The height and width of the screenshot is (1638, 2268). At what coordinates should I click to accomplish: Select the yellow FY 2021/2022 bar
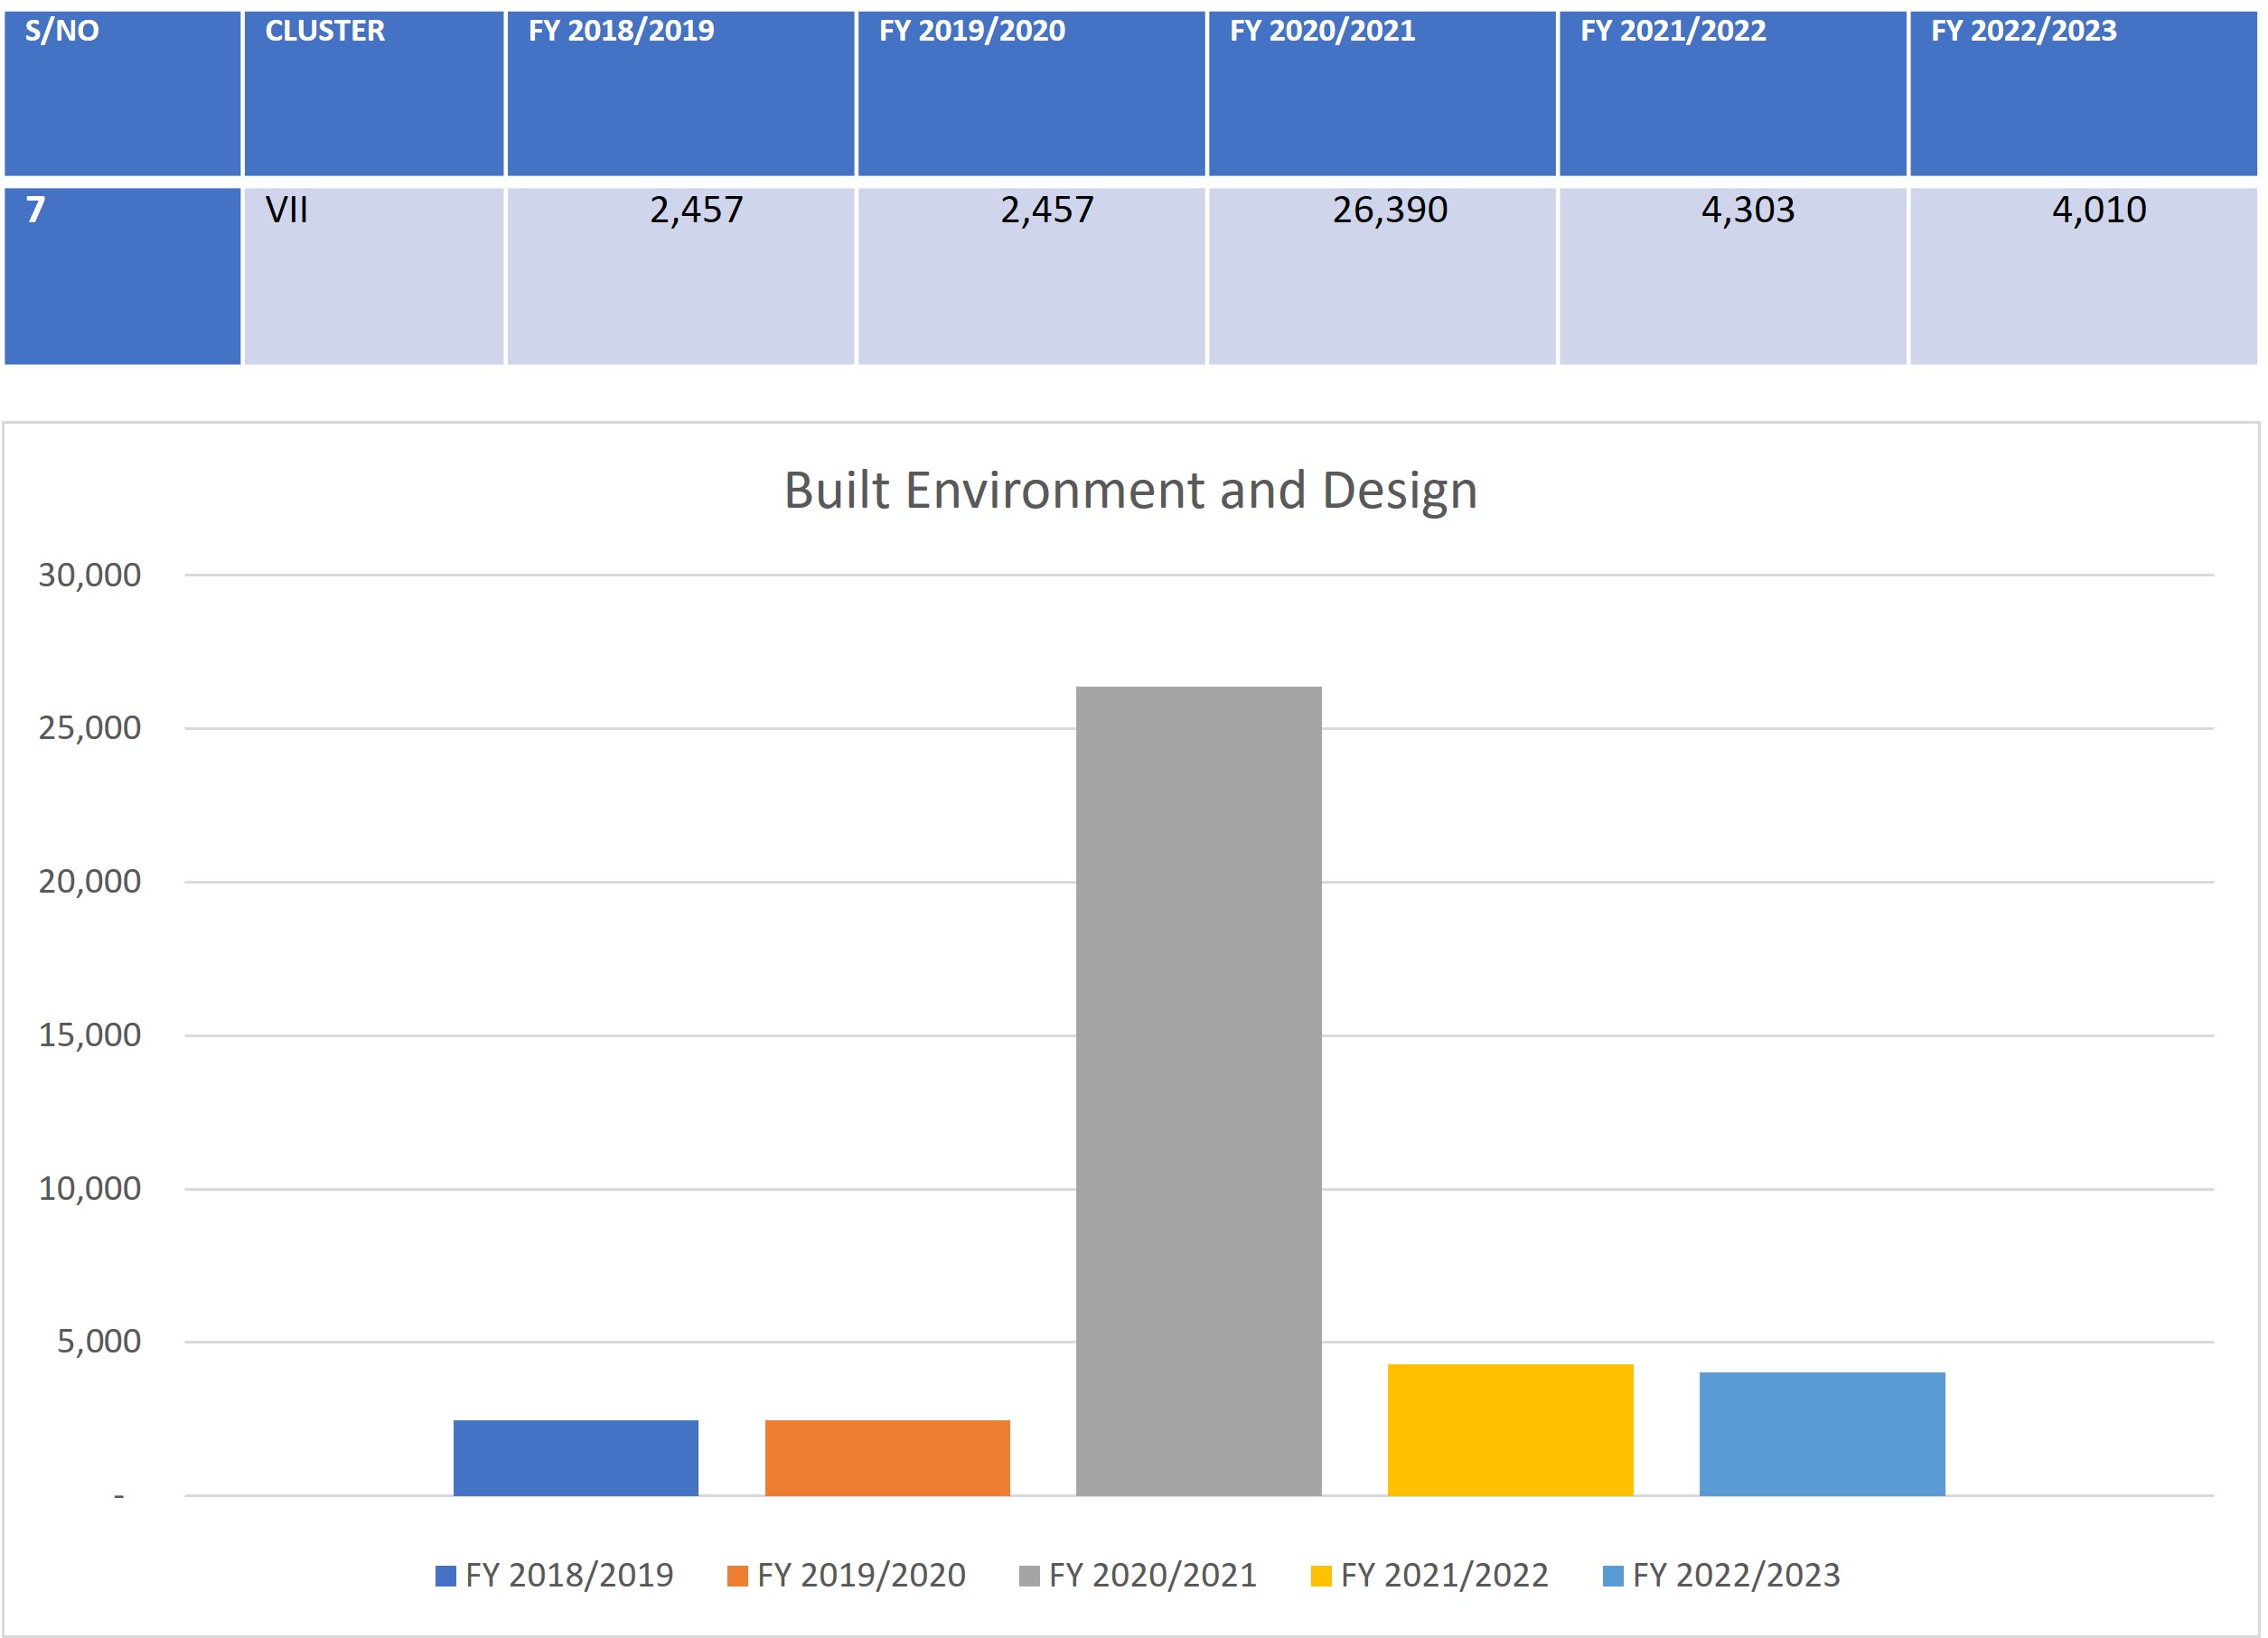pyautogui.click(x=1510, y=1429)
